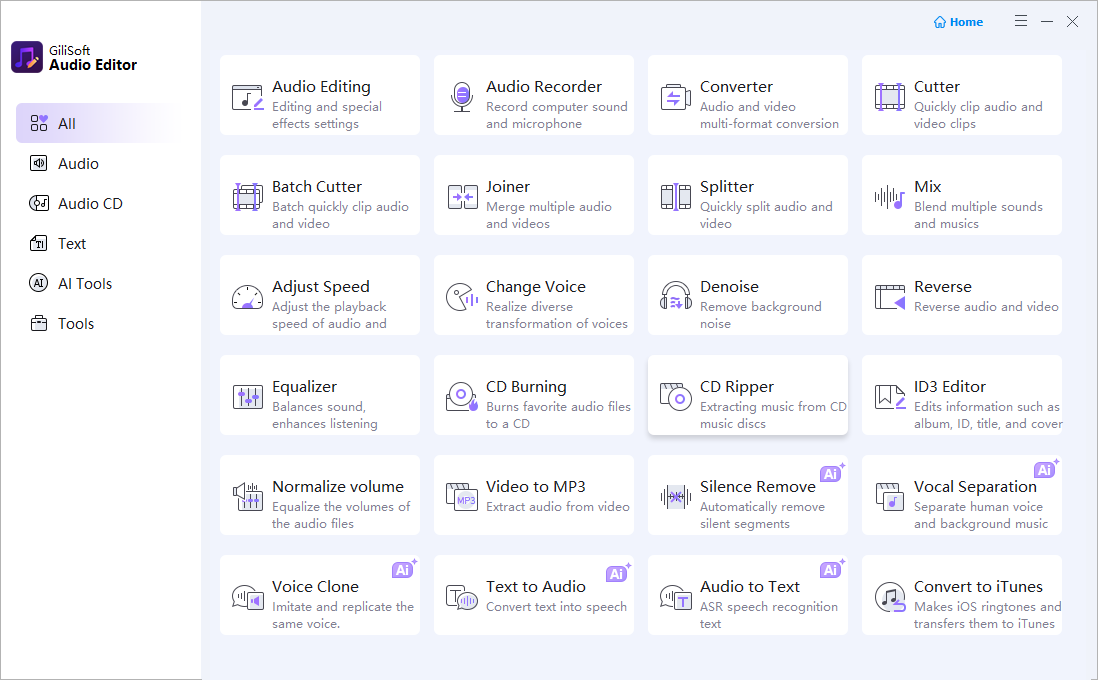Click the Reverse title label

943,286
